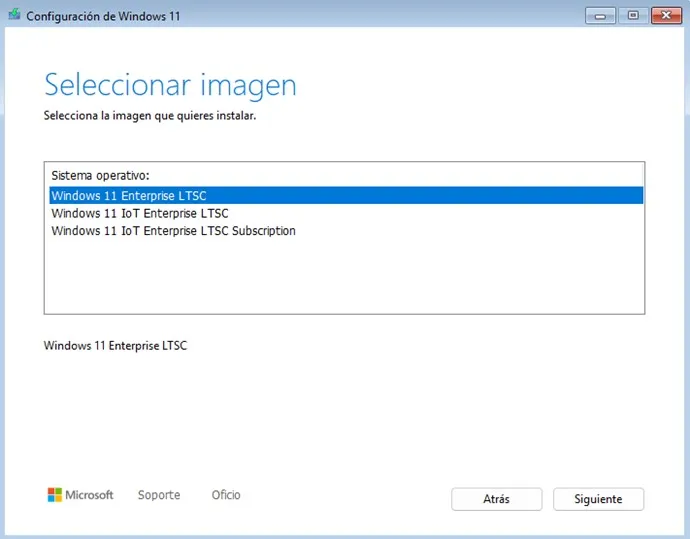Minimize the Configuración de Windows 11 window

(600, 16)
